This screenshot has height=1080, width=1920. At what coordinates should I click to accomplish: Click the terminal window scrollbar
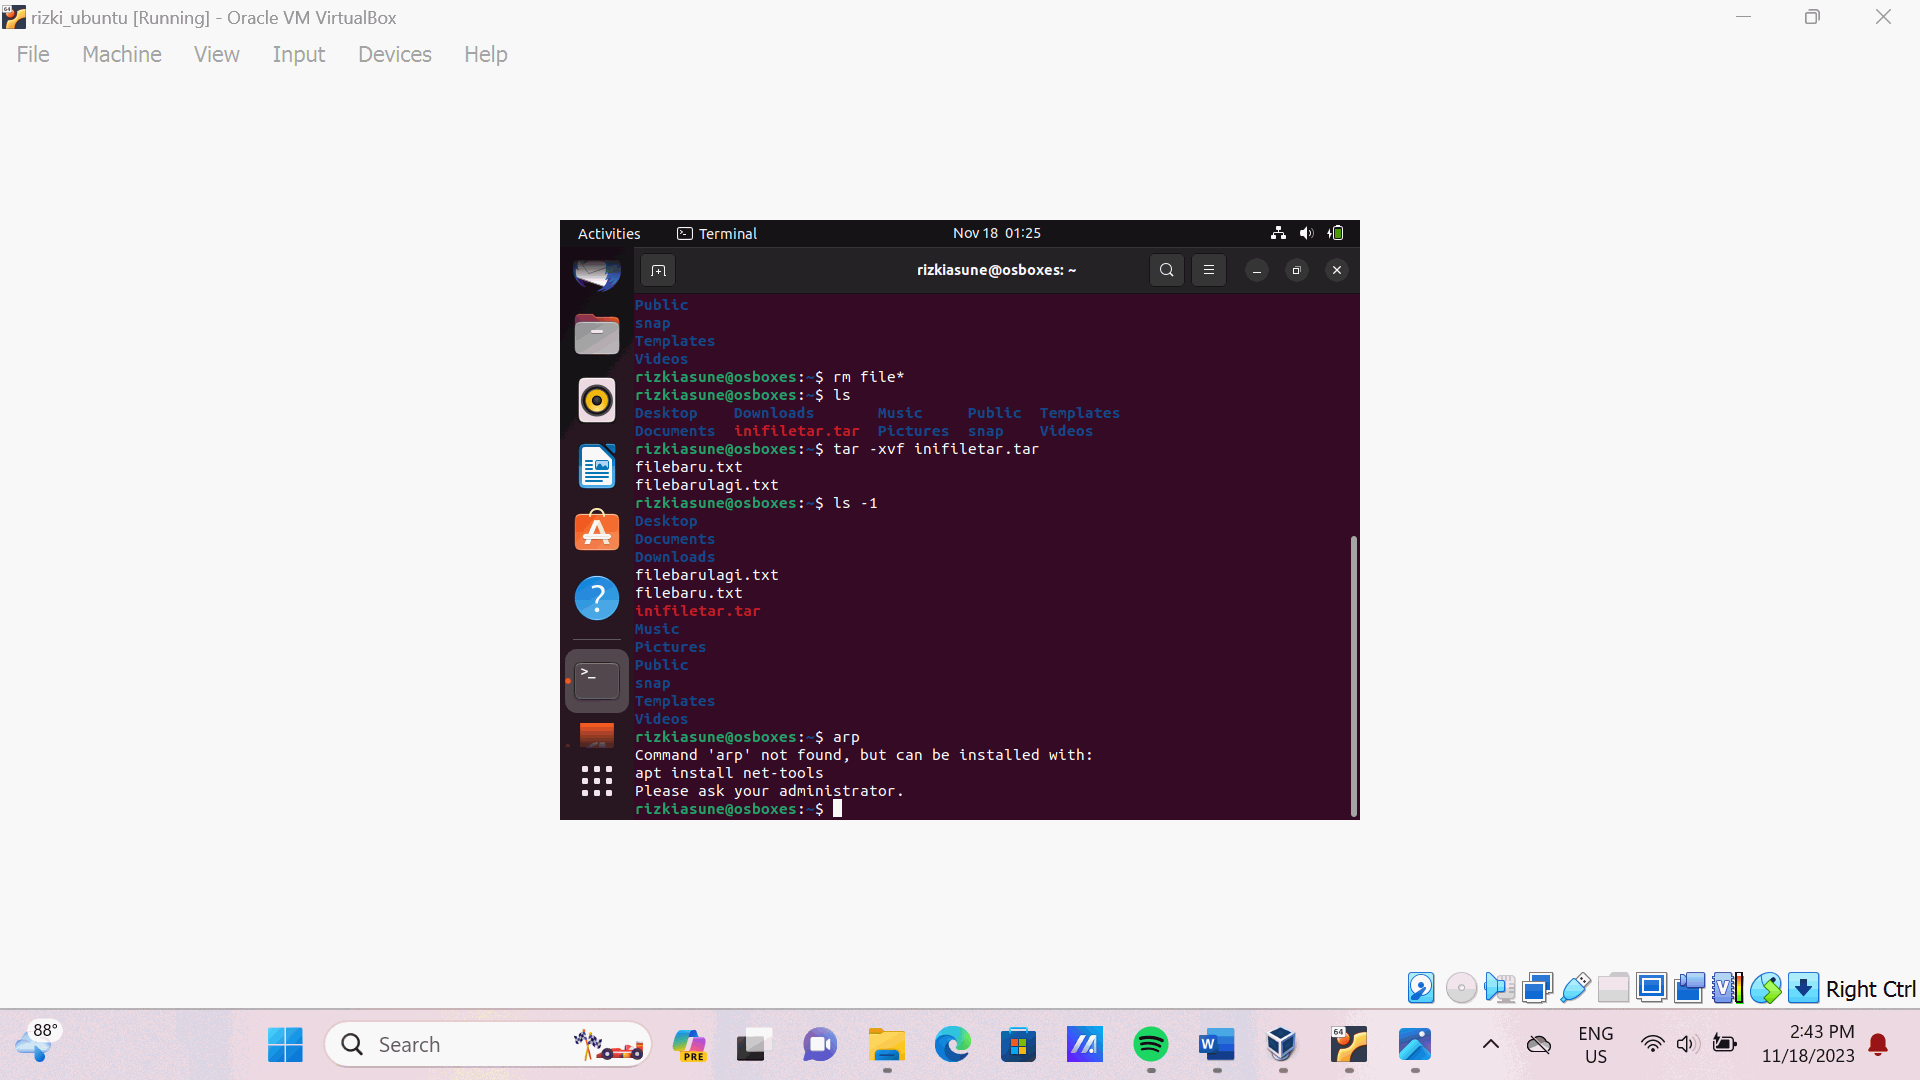point(1354,676)
